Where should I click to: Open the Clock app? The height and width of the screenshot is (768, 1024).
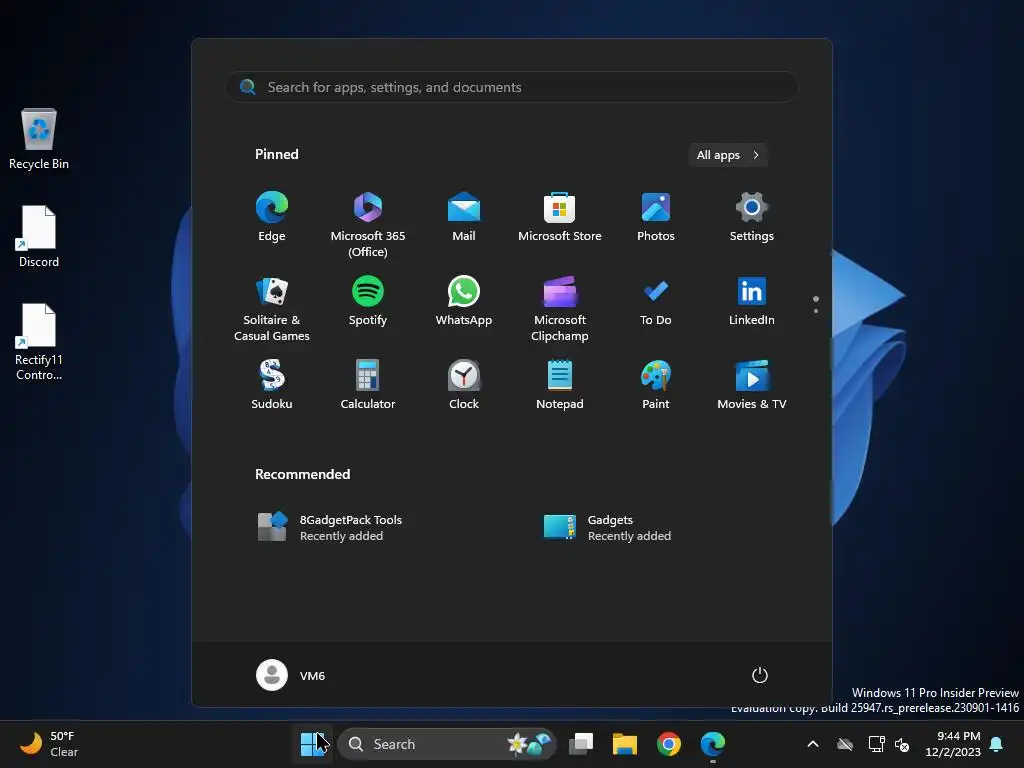point(464,385)
